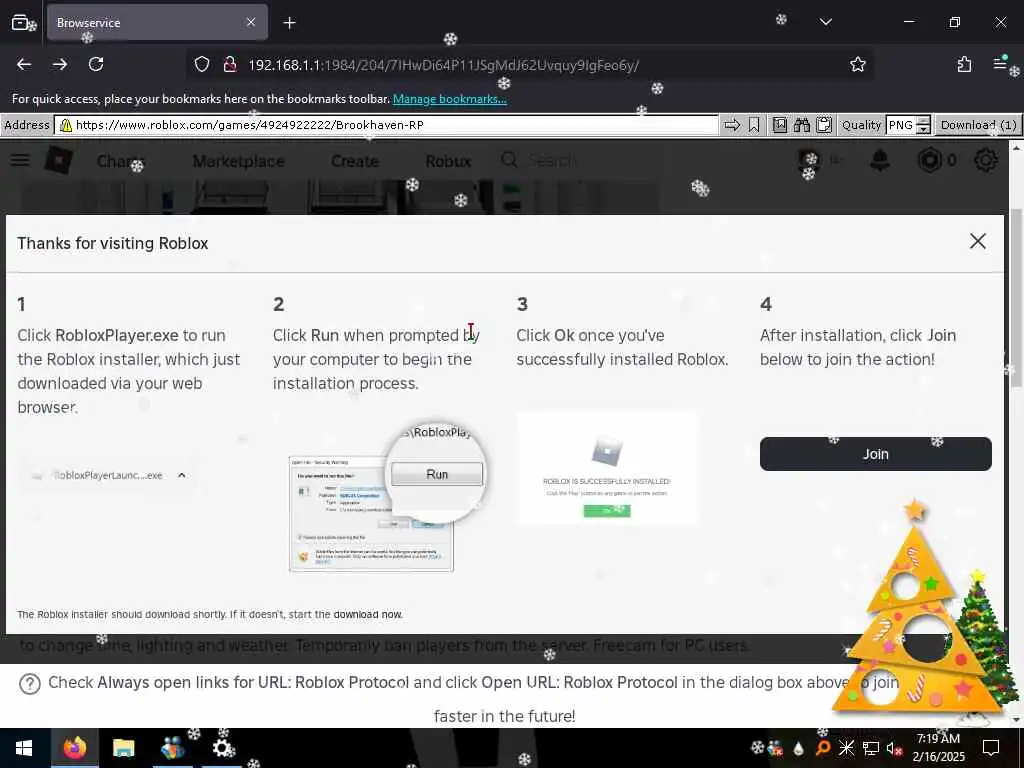Click the clipboard icon in Browservice bar

click(824, 125)
